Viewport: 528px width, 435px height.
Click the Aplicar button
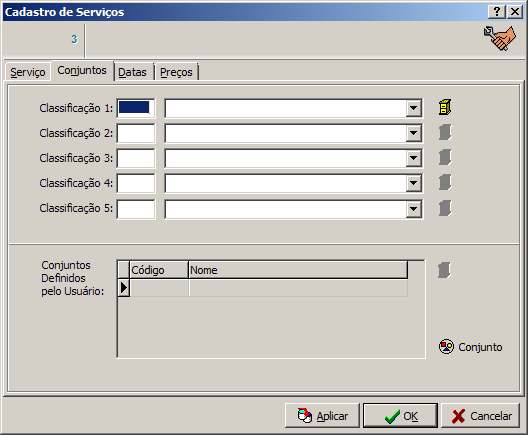(x=322, y=416)
